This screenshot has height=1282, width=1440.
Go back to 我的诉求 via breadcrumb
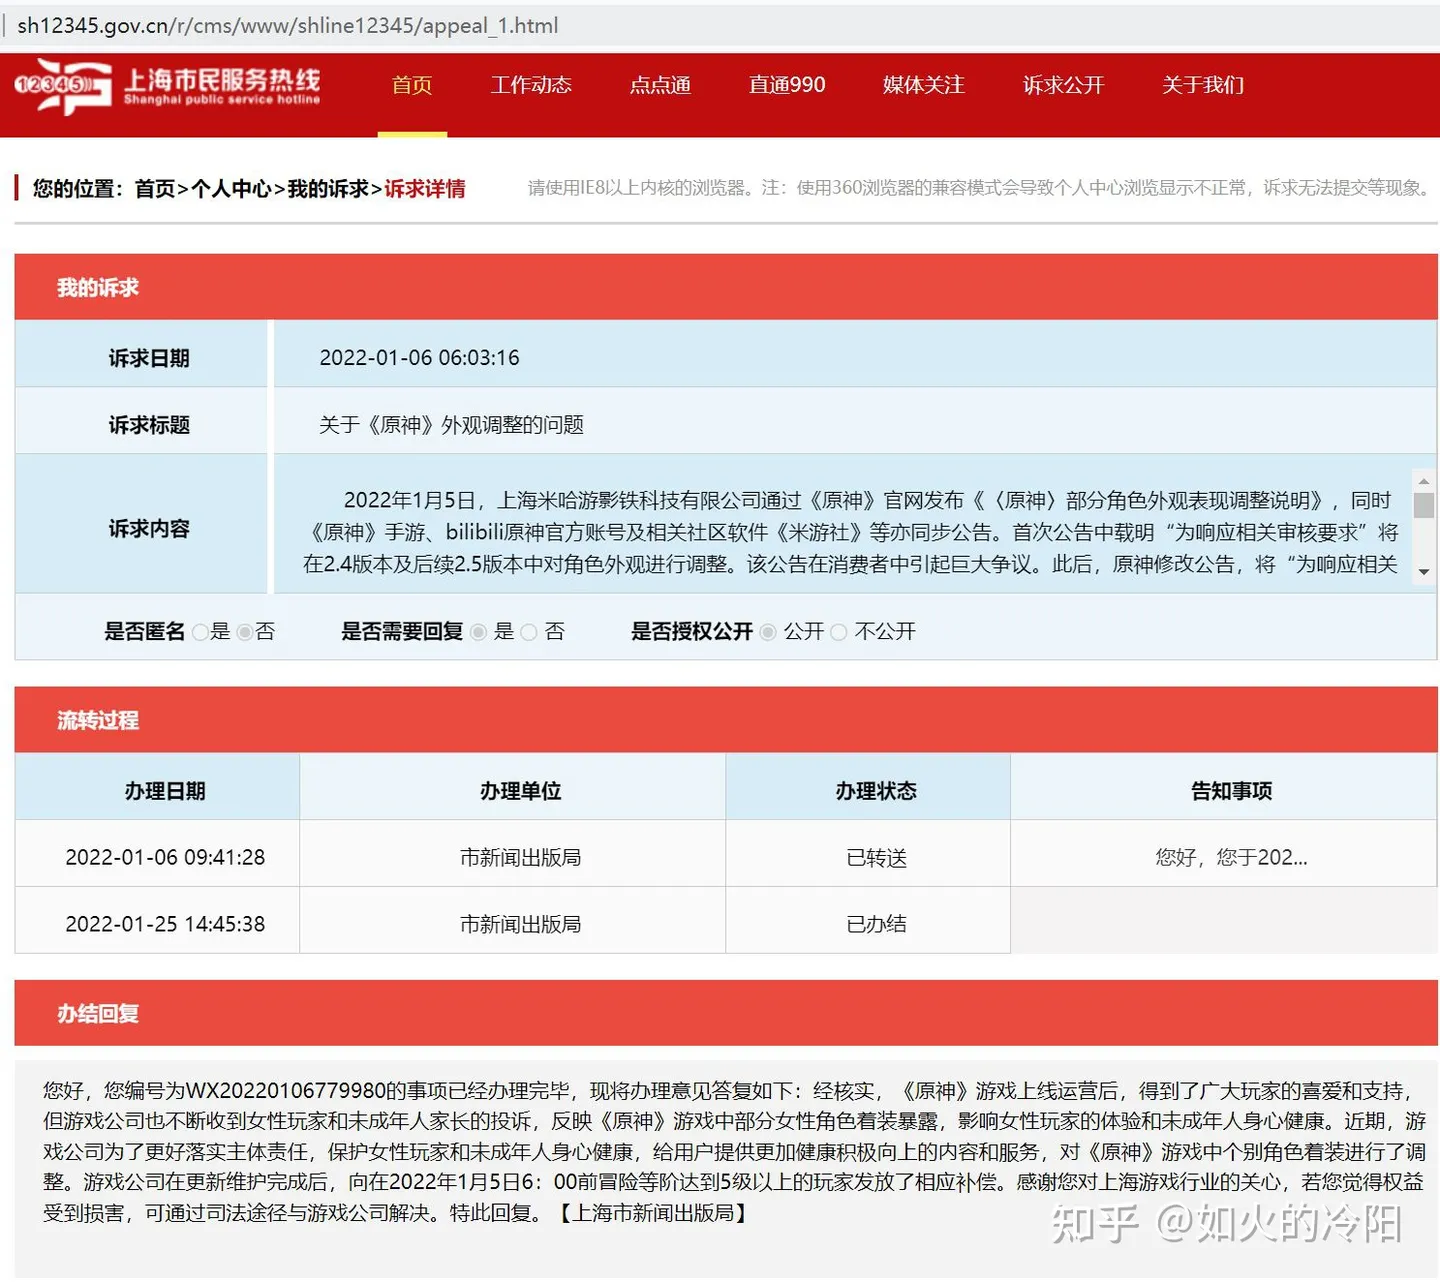coord(328,189)
